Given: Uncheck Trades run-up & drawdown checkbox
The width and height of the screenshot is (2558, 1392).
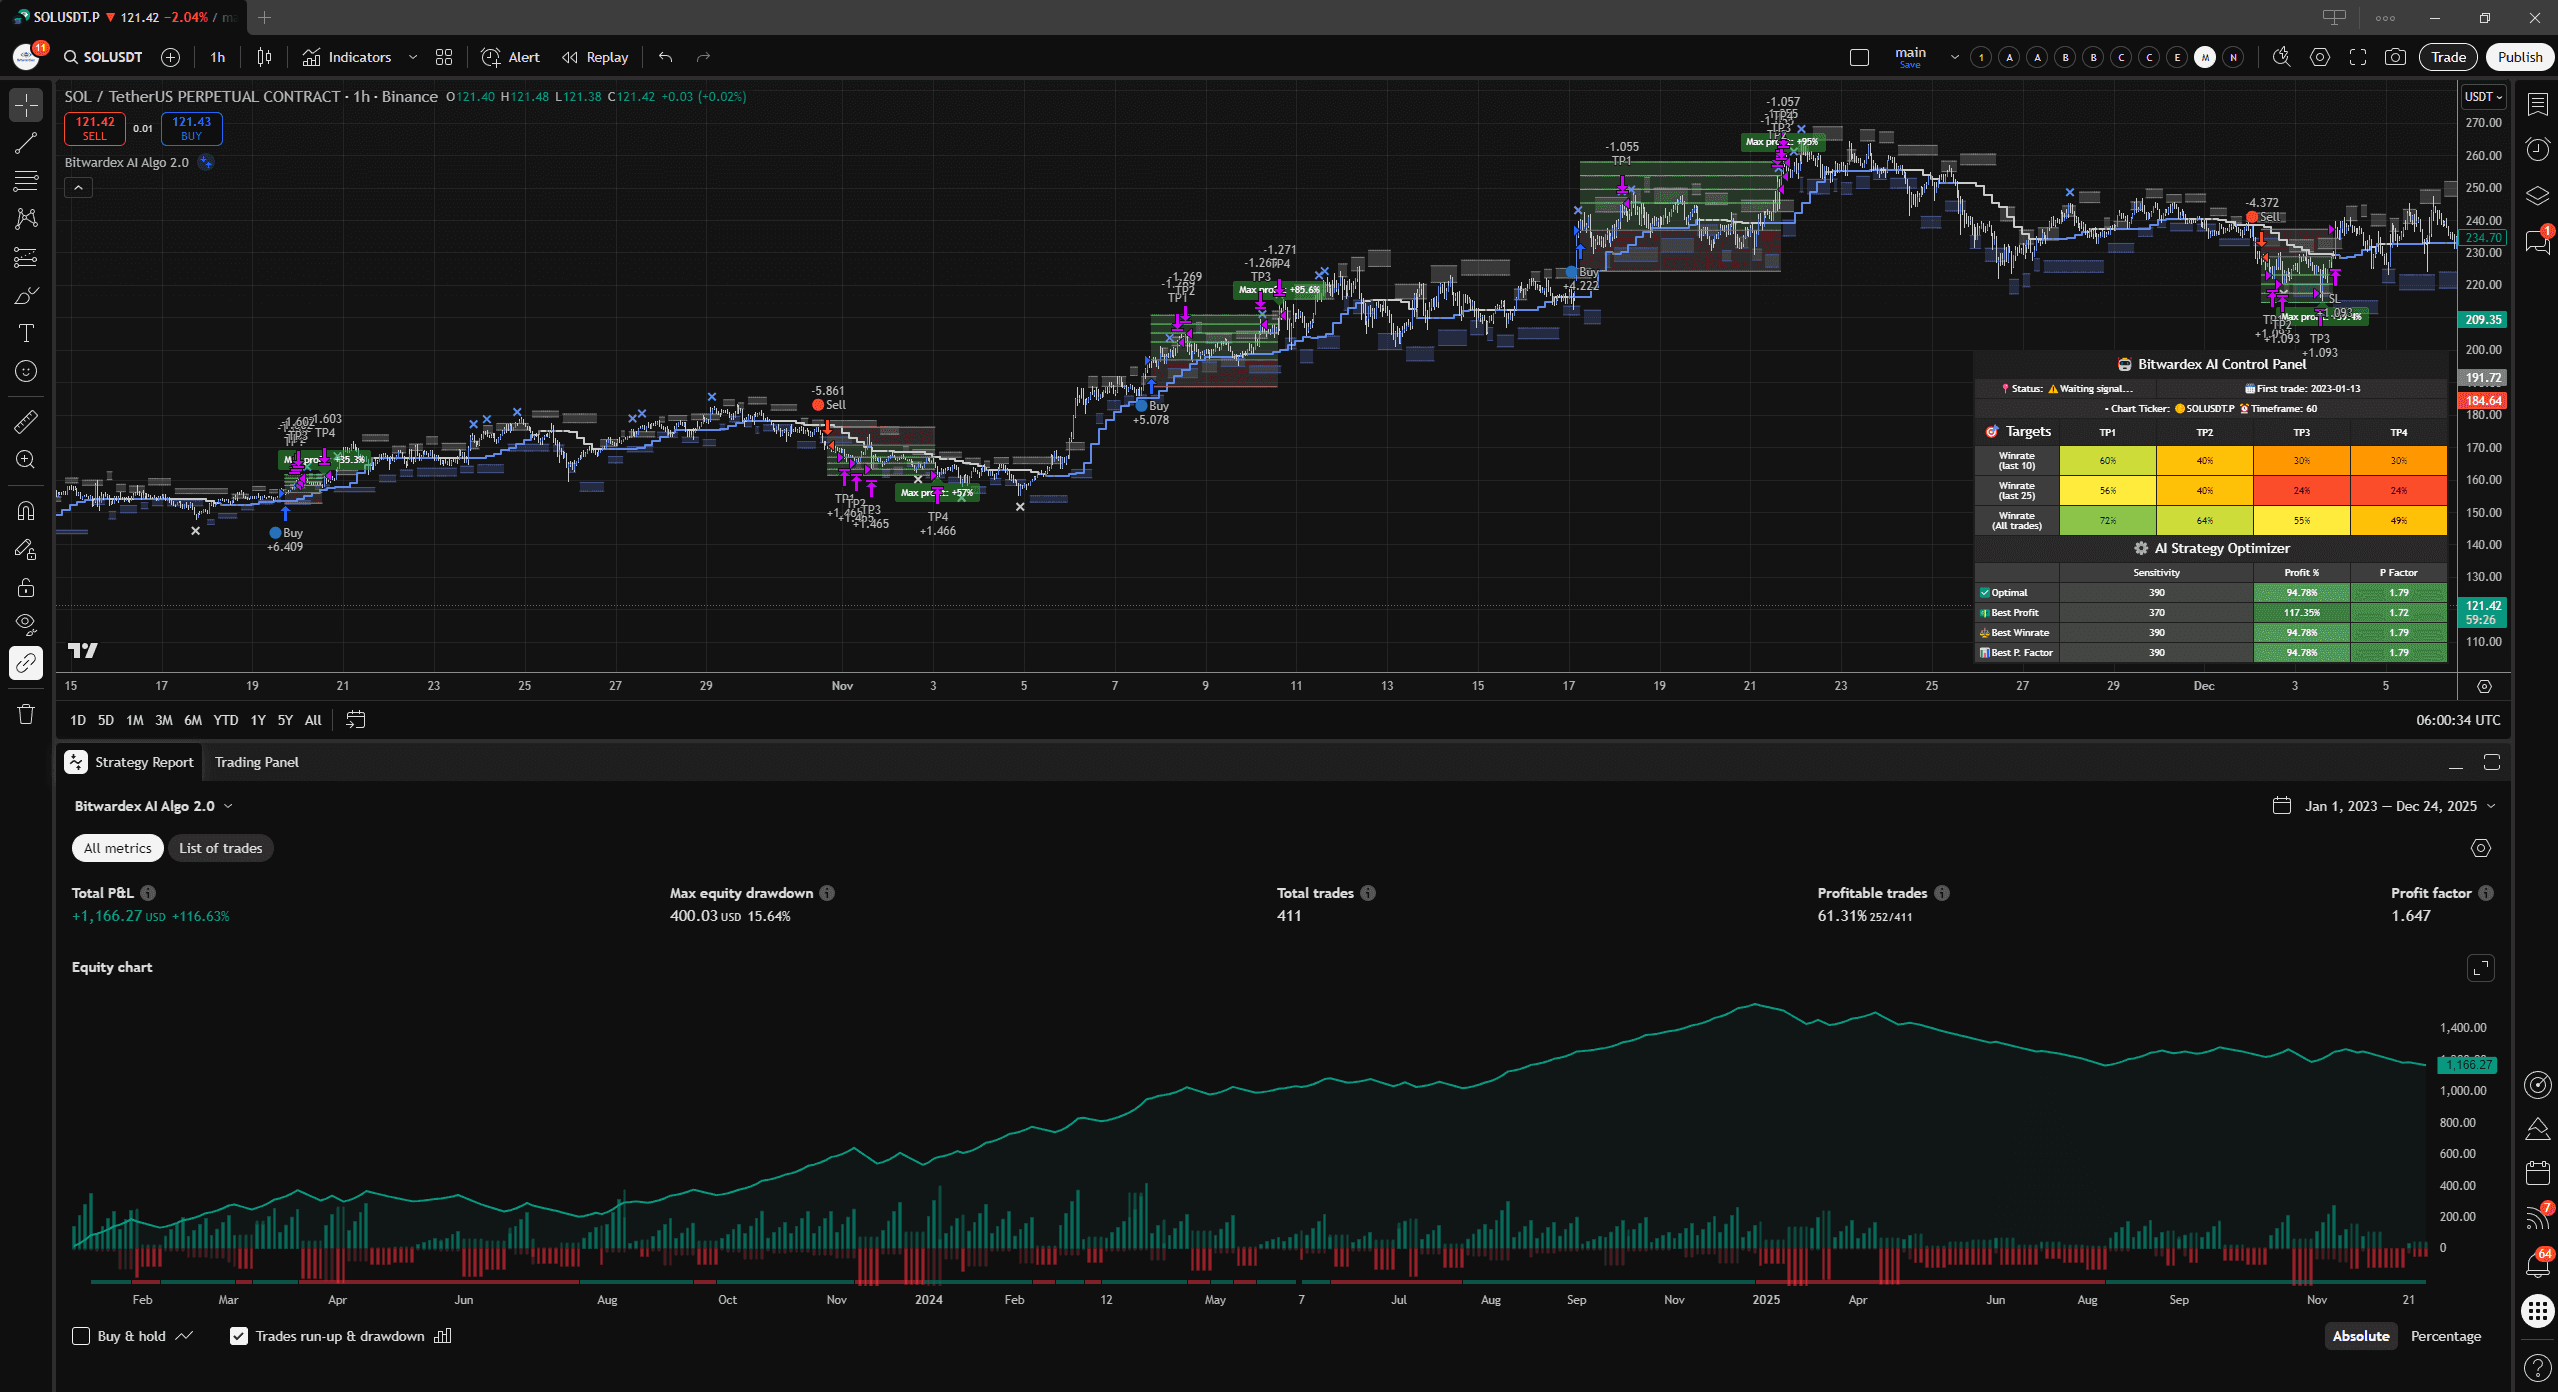Looking at the screenshot, I should [239, 1336].
